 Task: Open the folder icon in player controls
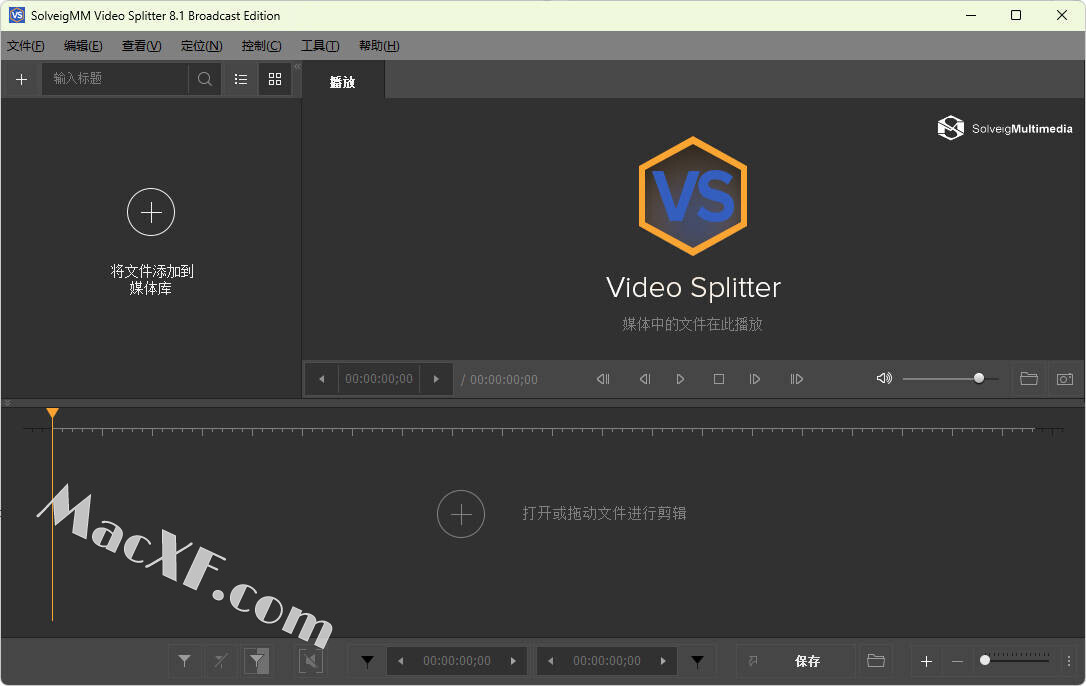pyautogui.click(x=1029, y=379)
